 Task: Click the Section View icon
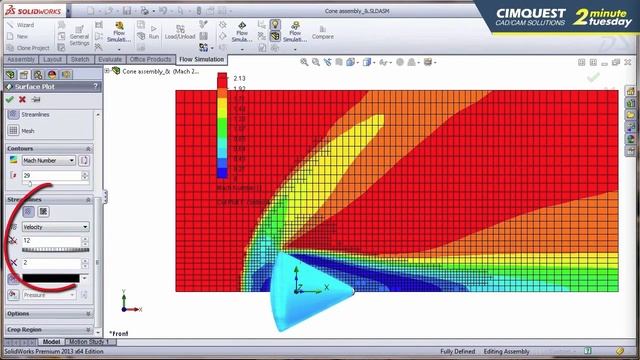[339, 62]
